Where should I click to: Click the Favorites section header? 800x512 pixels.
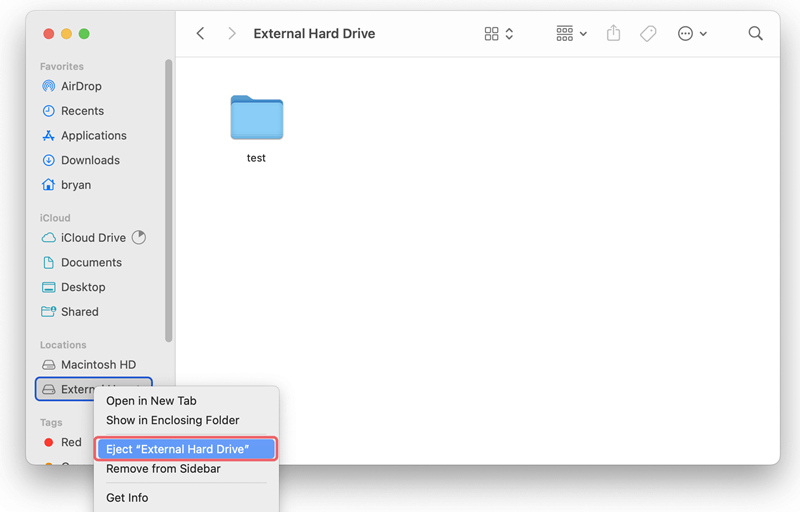[x=62, y=66]
